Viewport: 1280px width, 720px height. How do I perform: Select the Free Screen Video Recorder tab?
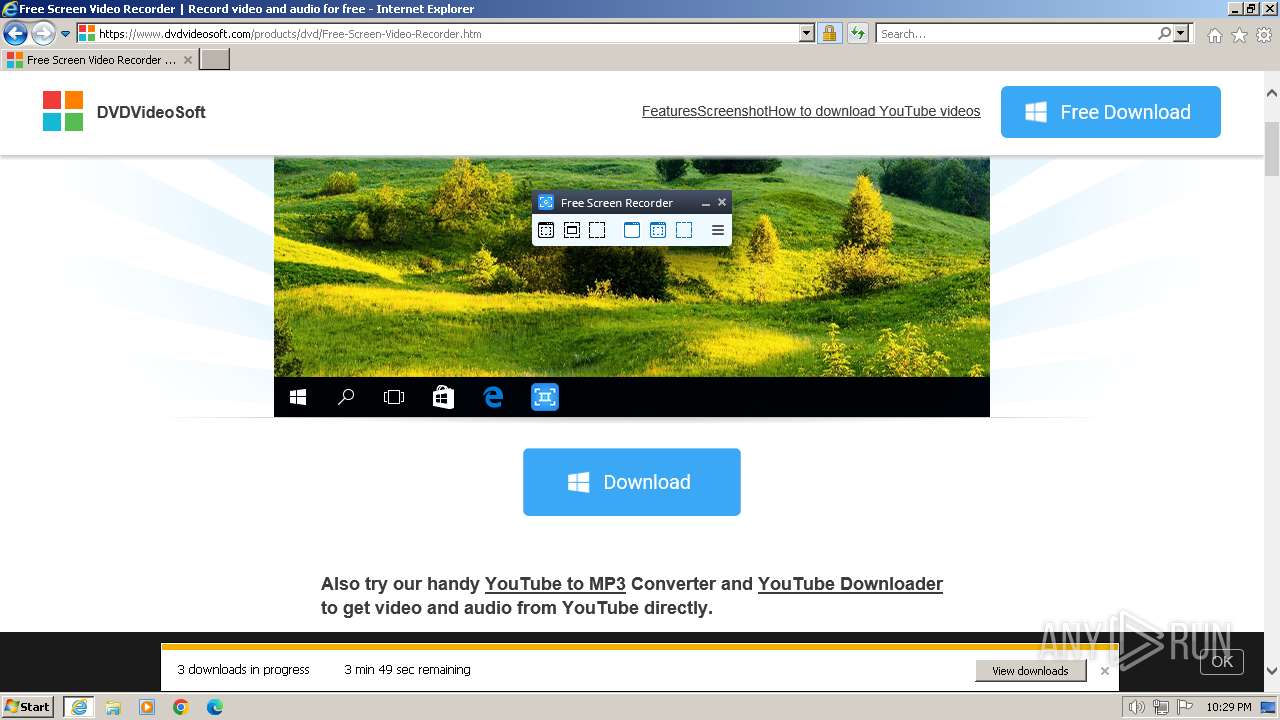[x=100, y=60]
